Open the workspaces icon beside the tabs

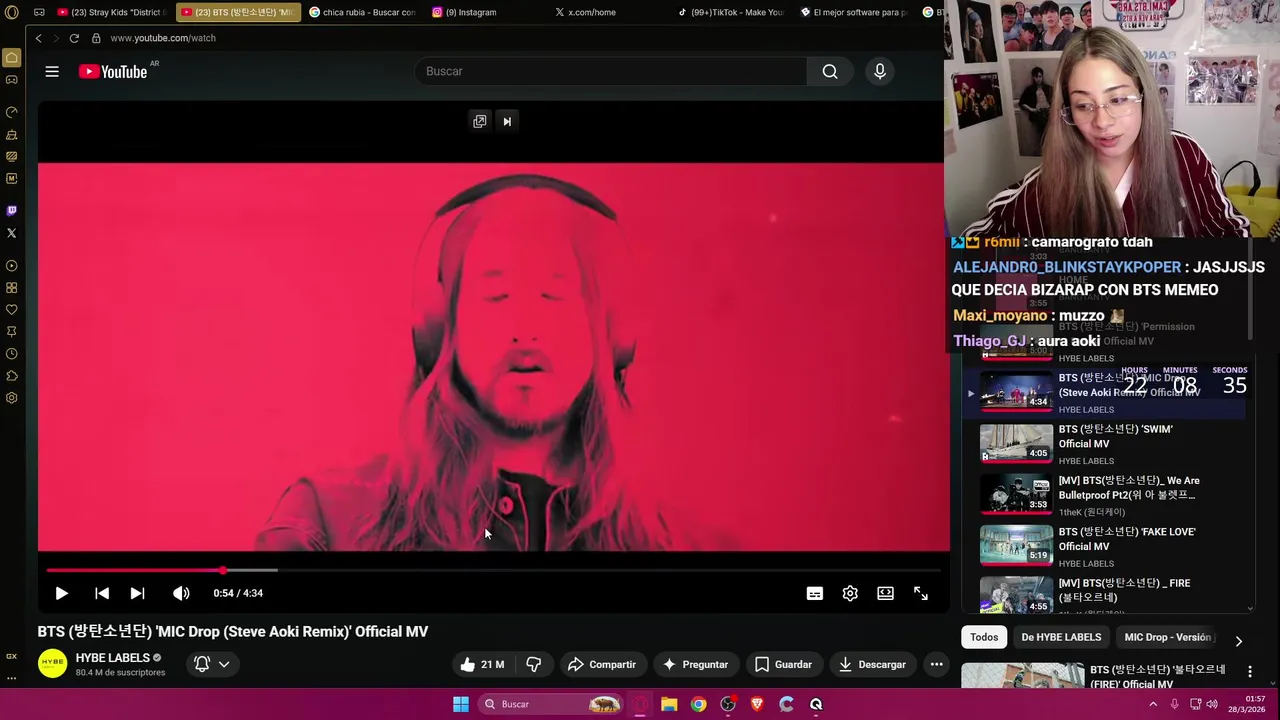[x=38, y=12]
